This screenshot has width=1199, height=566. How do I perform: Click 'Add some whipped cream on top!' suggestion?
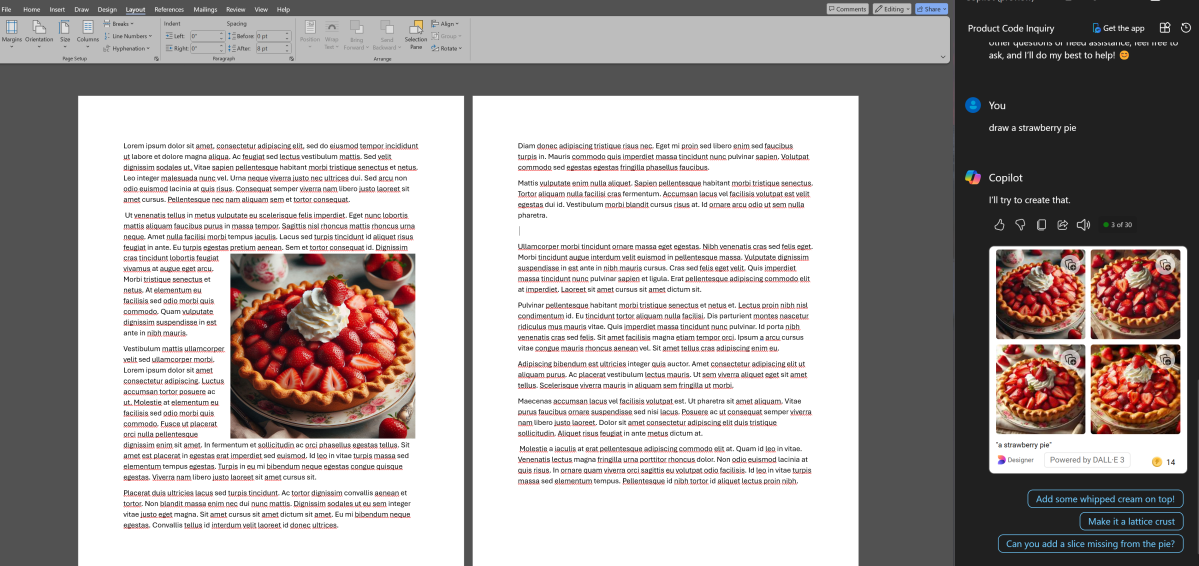pyautogui.click(x=1105, y=499)
